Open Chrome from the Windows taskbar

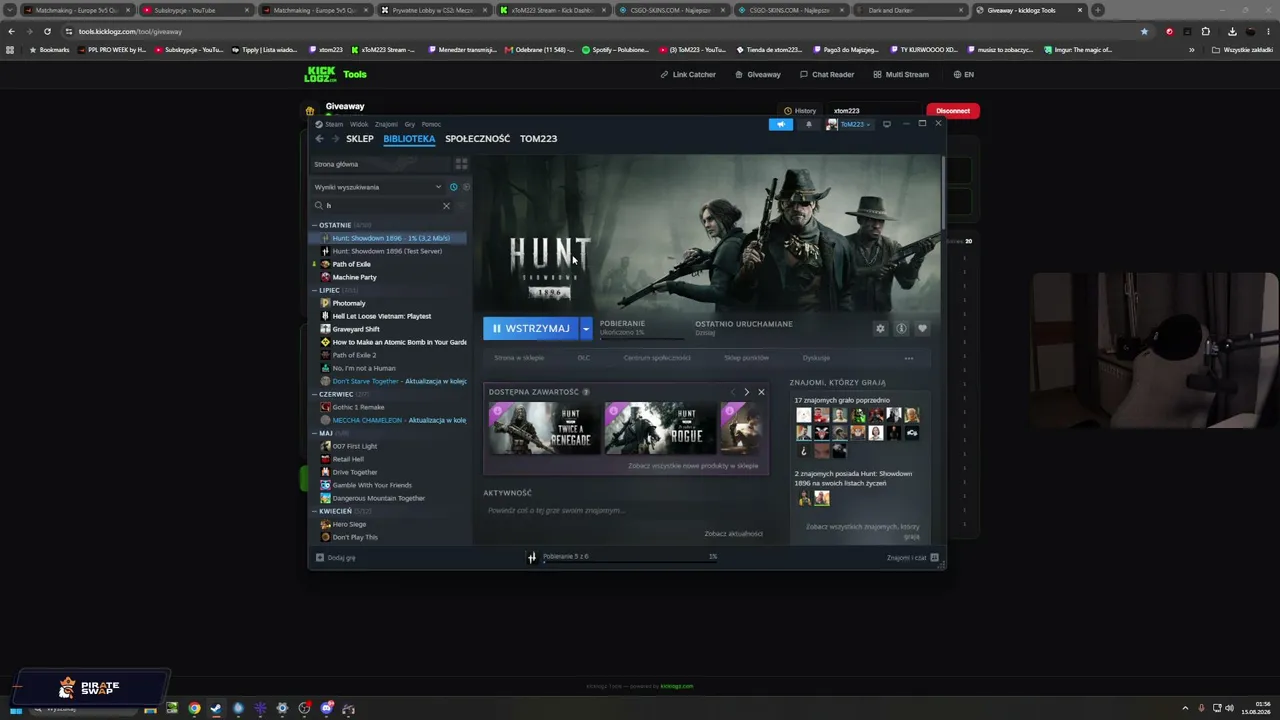194,709
